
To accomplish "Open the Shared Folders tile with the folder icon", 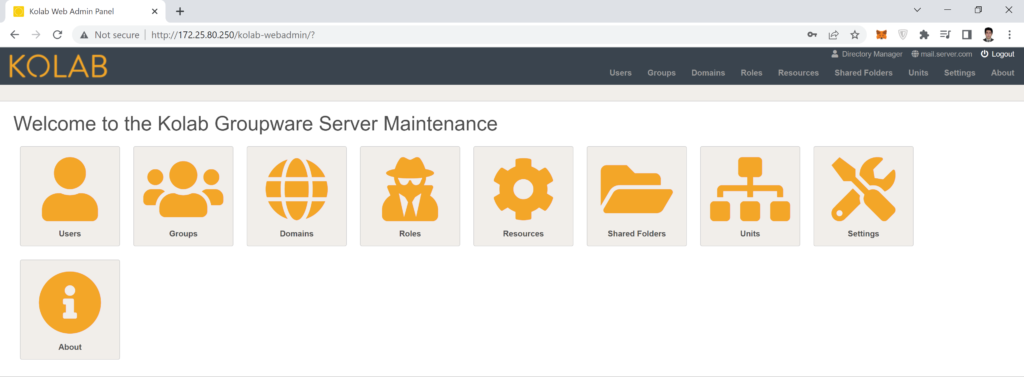I will coord(637,196).
